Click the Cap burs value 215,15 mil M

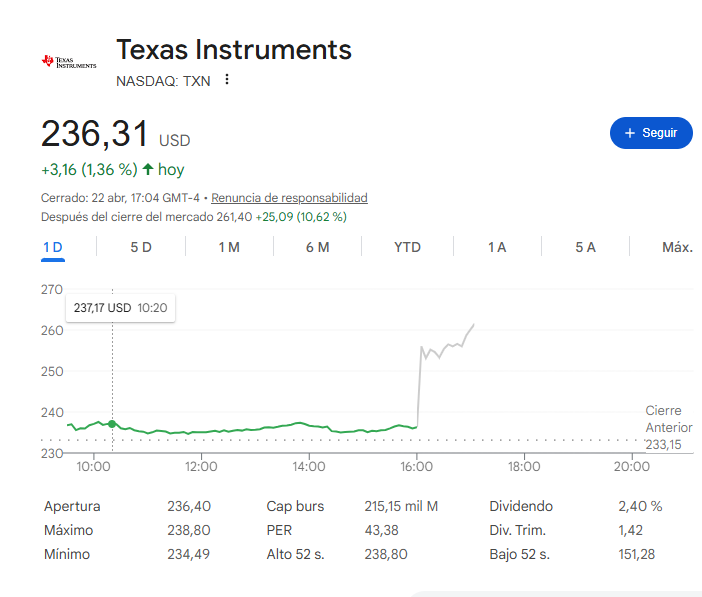[402, 506]
